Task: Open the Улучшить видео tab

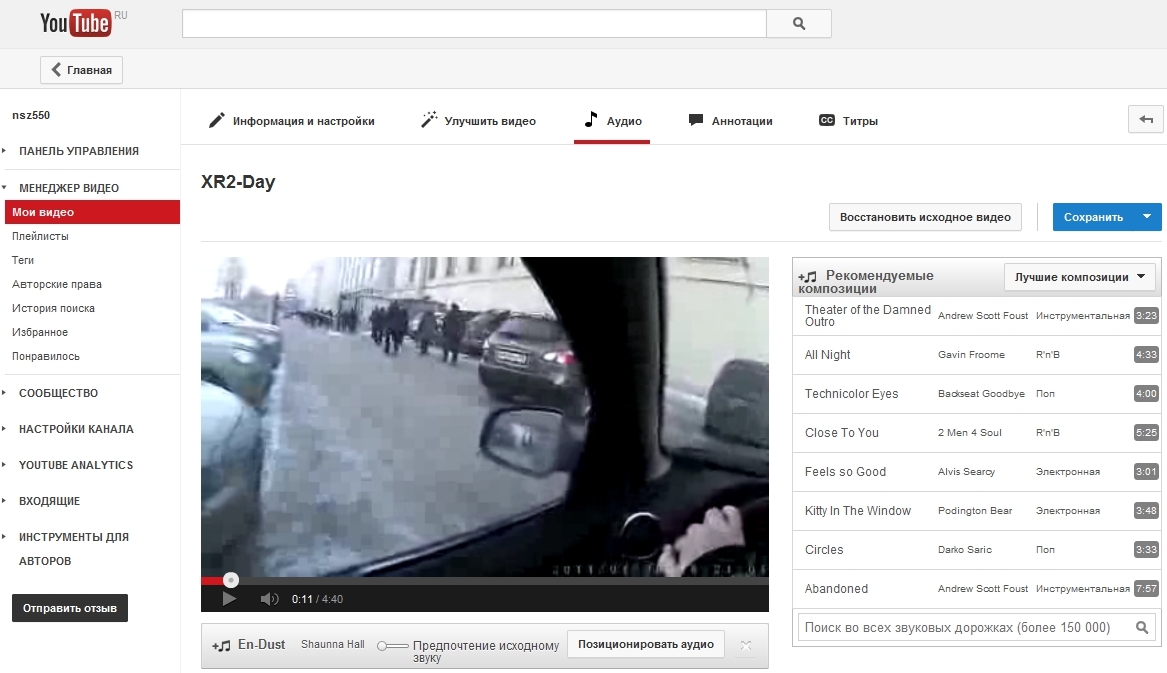Action: 478,121
